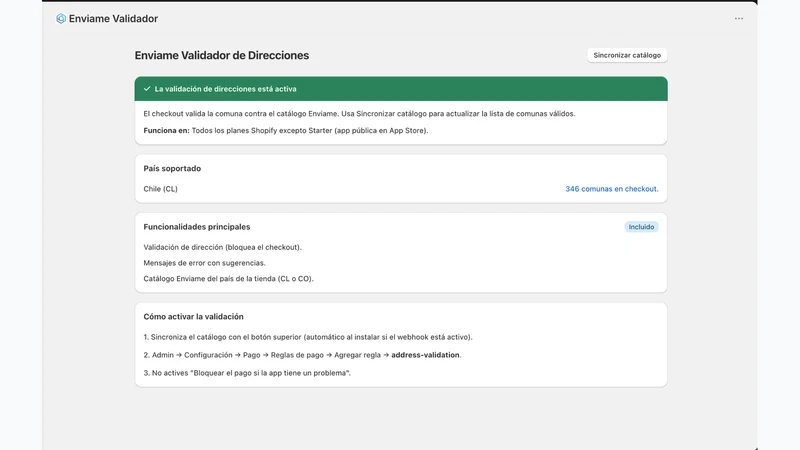Click the green checkmark icon in the banner
This screenshot has width=800, height=450.
pyautogui.click(x=147, y=89)
